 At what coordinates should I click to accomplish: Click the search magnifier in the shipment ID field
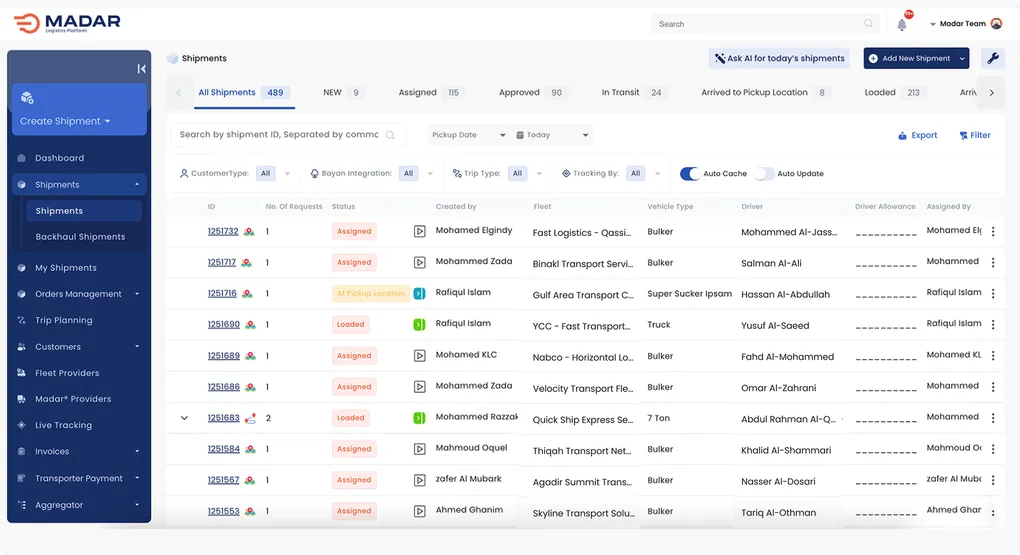tap(391, 135)
